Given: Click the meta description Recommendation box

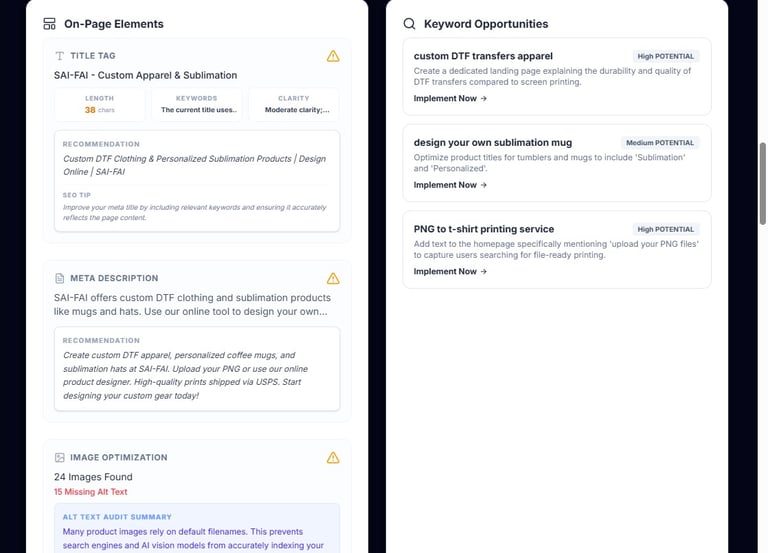Looking at the screenshot, I should click(197, 369).
